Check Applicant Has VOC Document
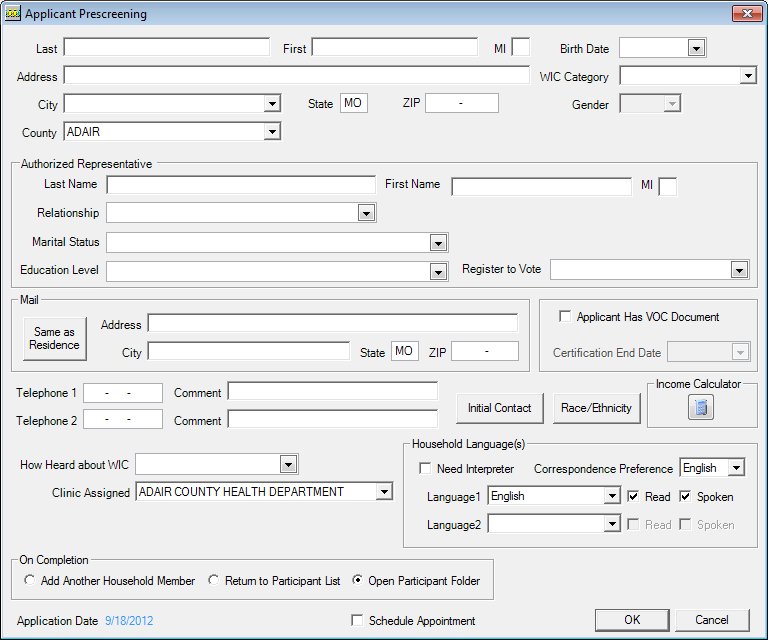 [565, 316]
